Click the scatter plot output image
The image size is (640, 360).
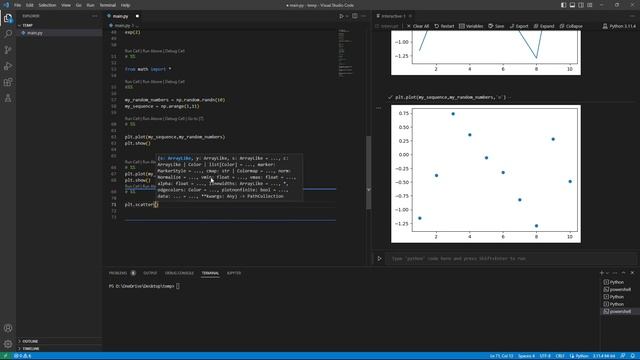pyautogui.click(x=486, y=174)
